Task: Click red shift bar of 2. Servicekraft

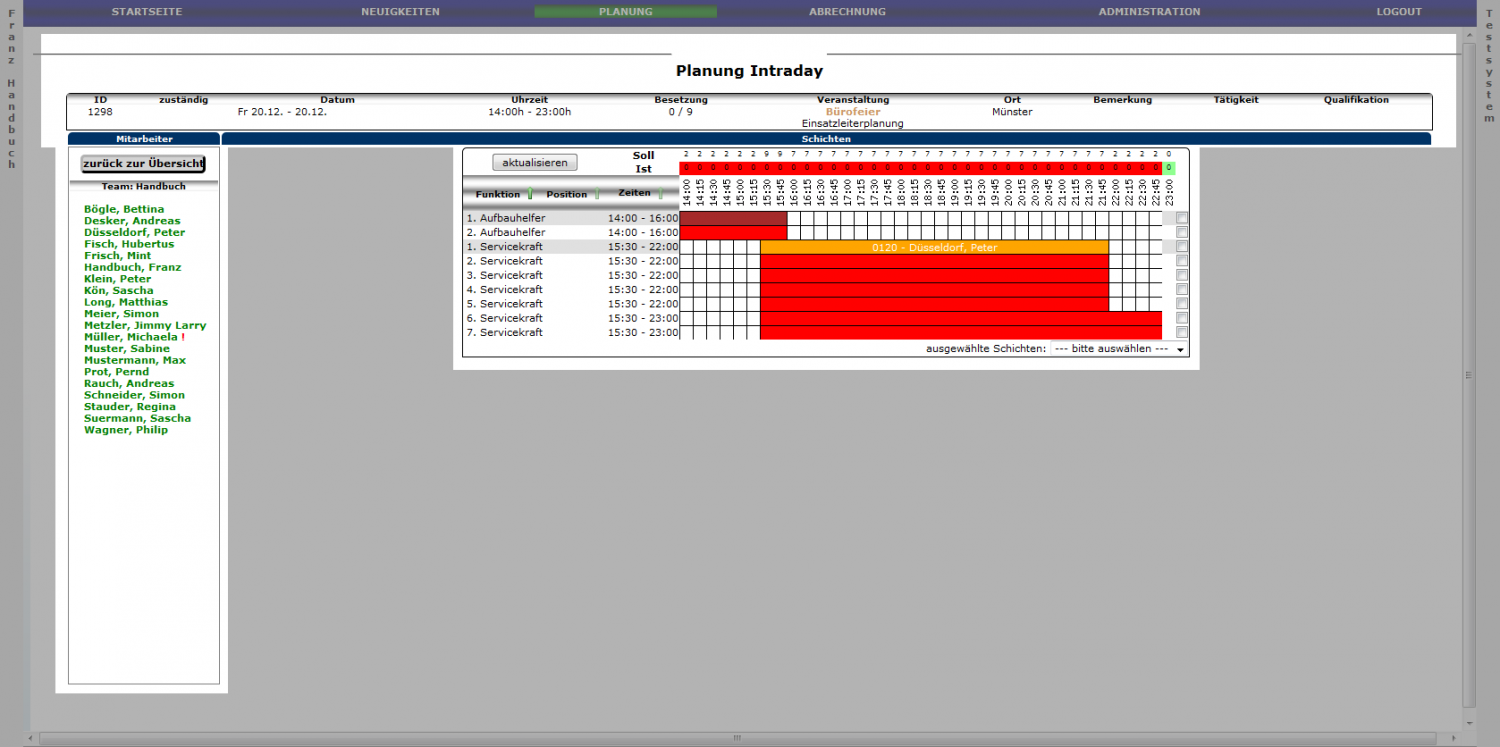Action: 934,261
